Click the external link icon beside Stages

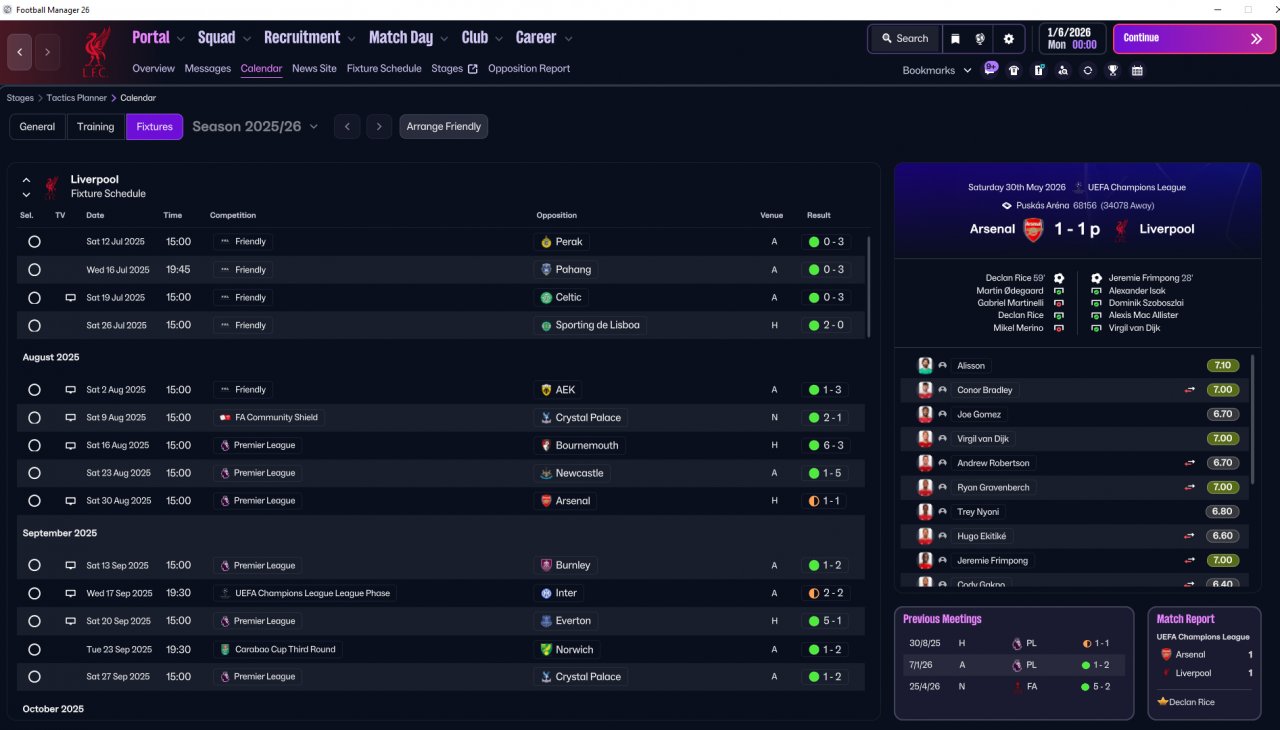click(x=473, y=69)
